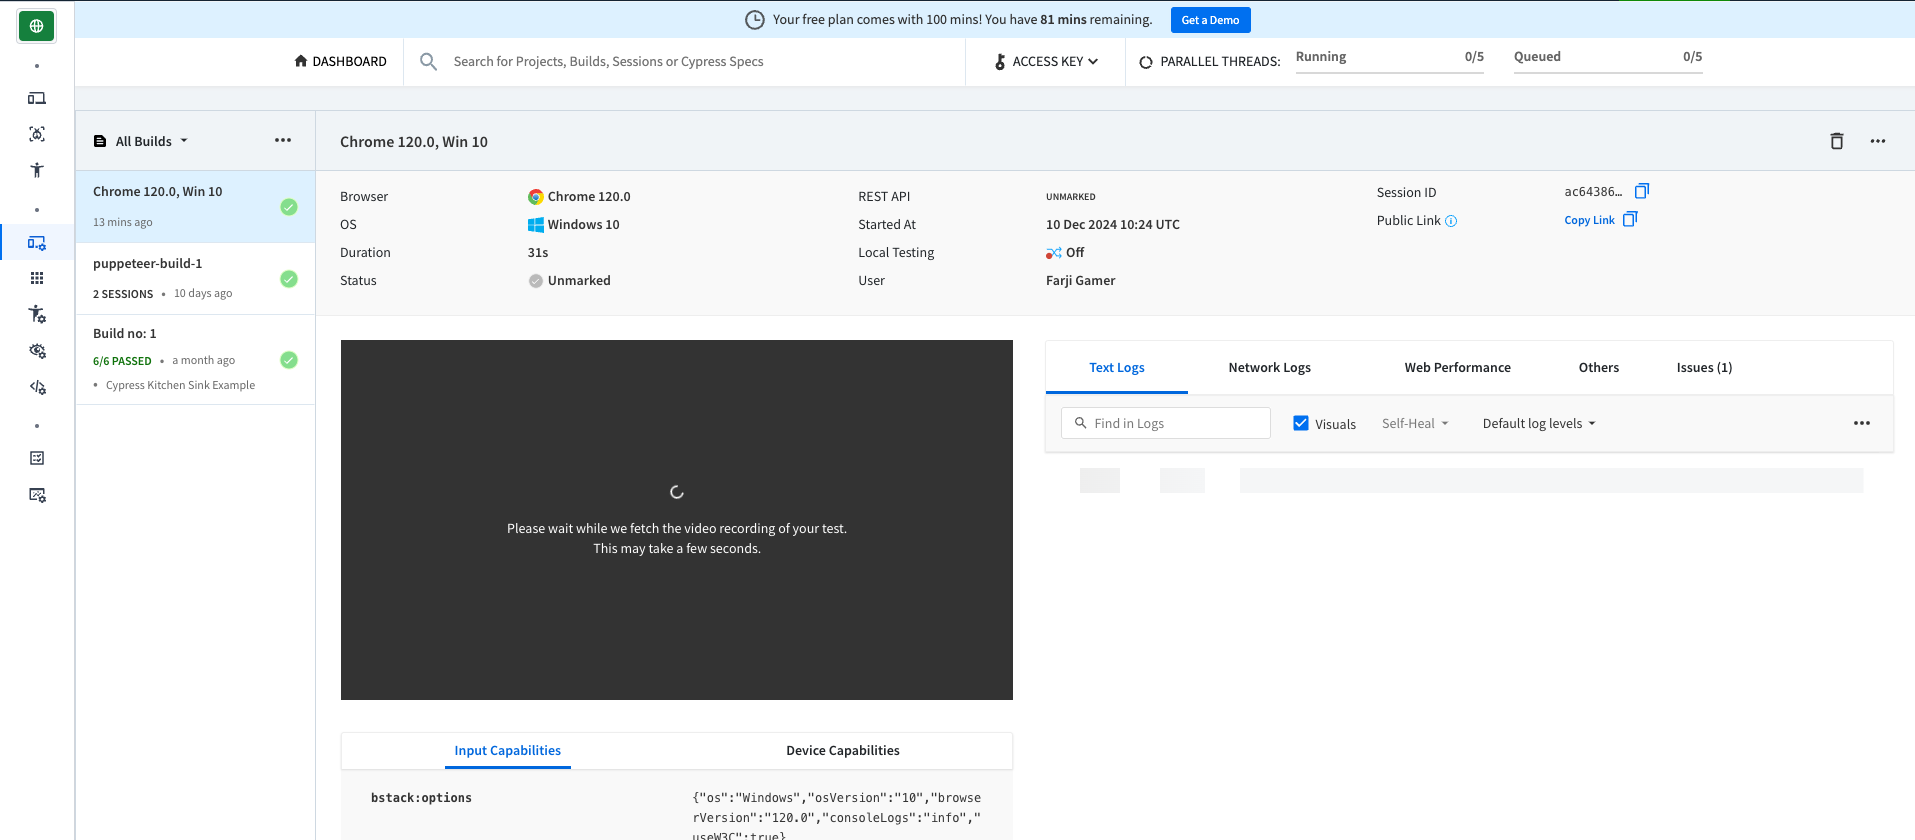Viewport: 1915px width, 840px height.
Task: Click the Dashboard home icon
Action: tap(300, 61)
